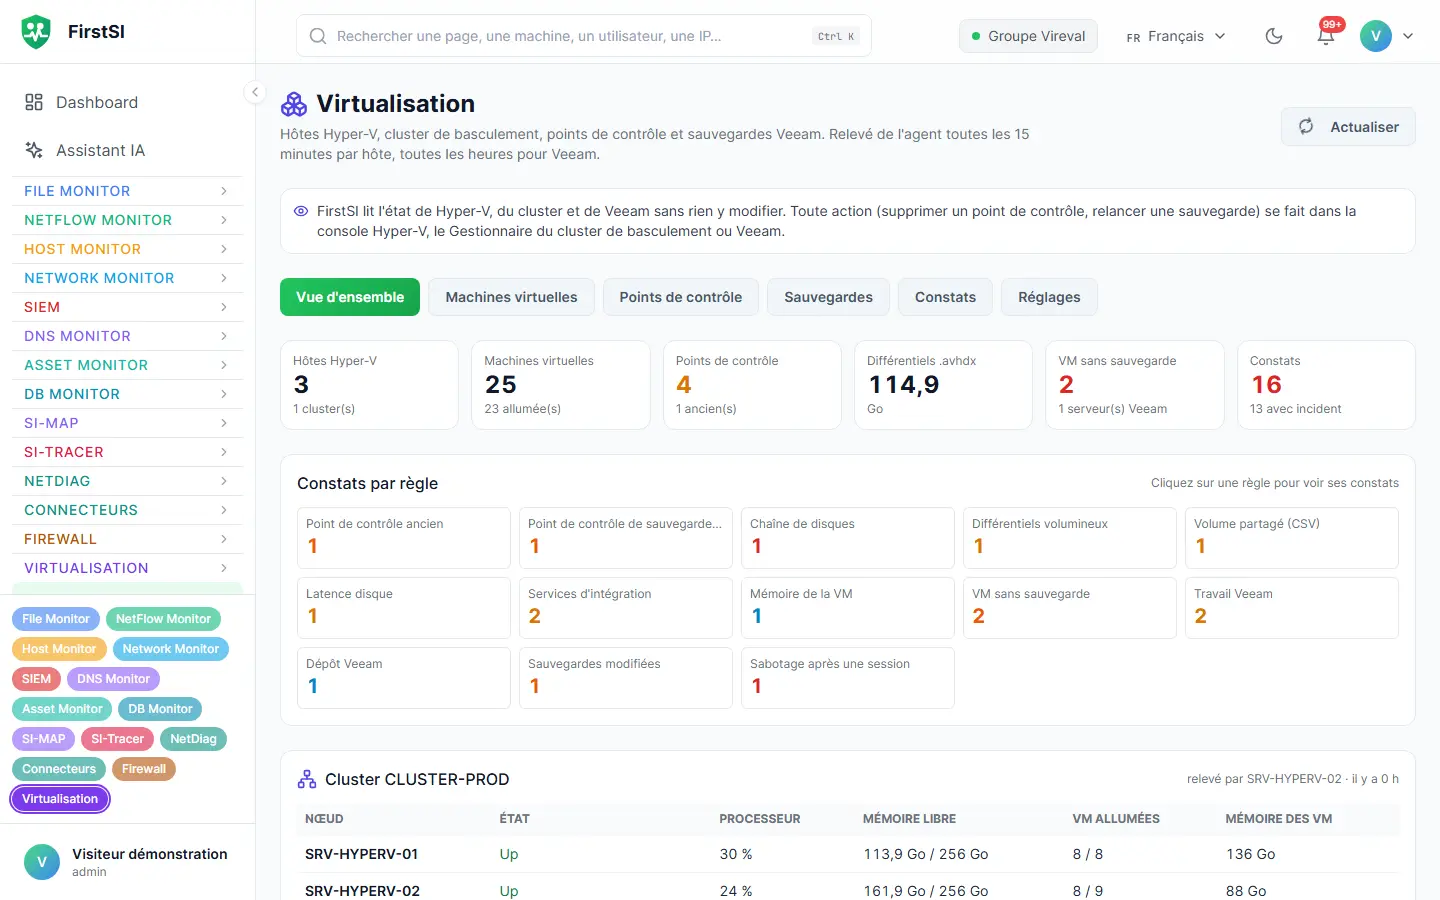Image resolution: width=1440 pixels, height=900 pixels.
Task: Open the Point de contrôle ancien rule
Action: [404, 538]
